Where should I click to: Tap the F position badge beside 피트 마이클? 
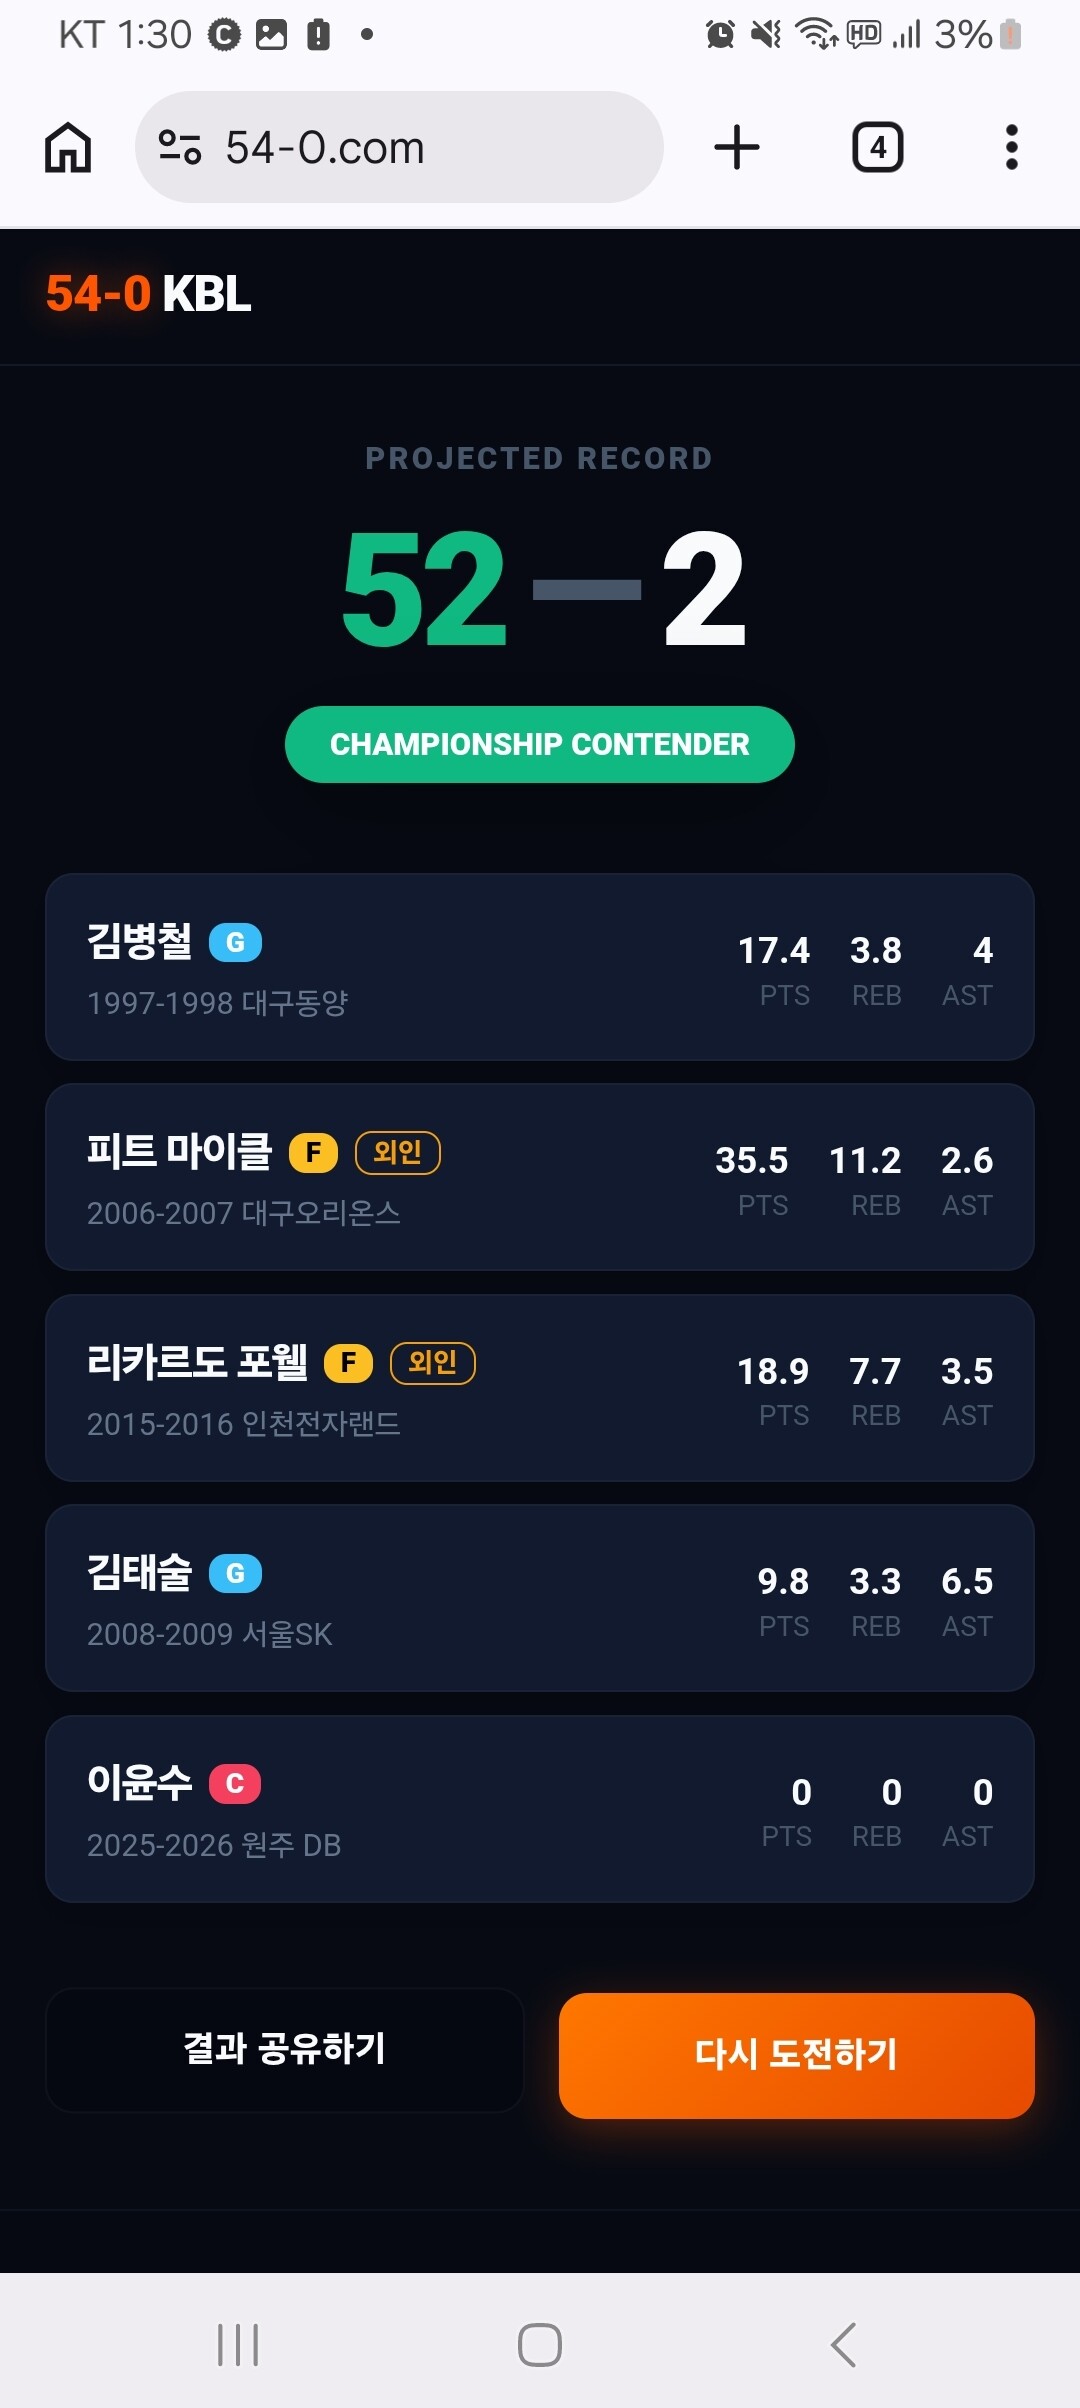tap(313, 1153)
